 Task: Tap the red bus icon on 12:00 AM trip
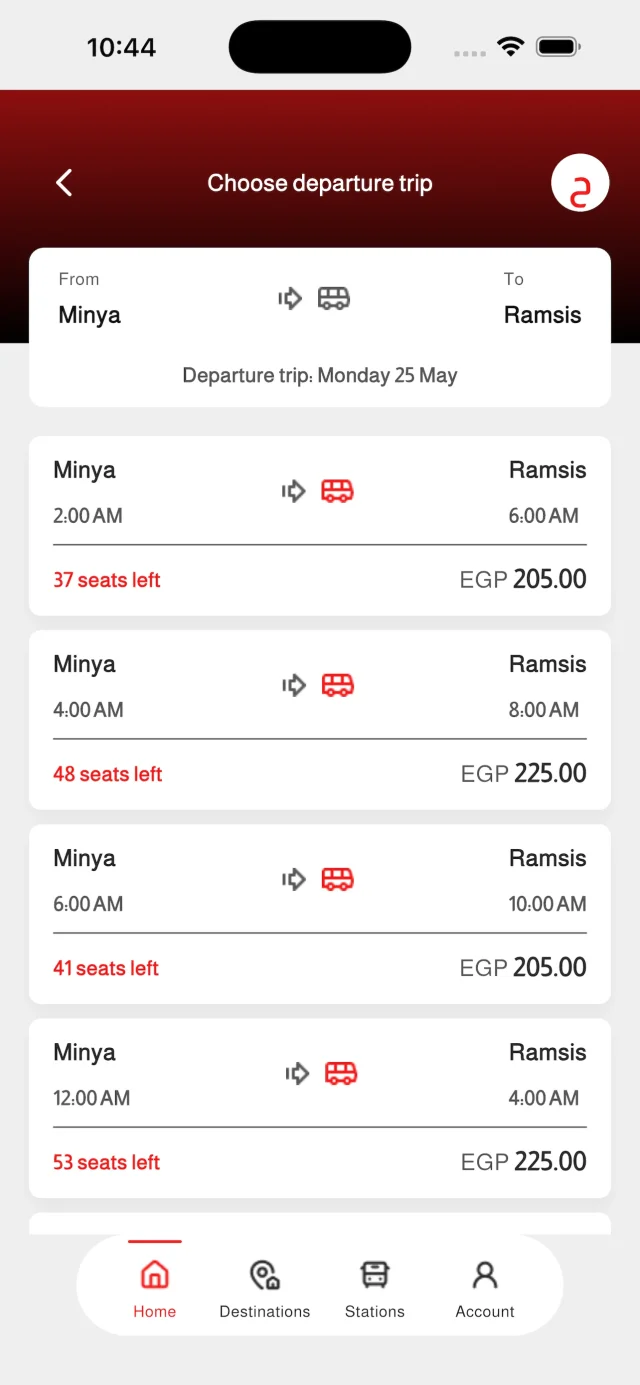pos(341,1073)
